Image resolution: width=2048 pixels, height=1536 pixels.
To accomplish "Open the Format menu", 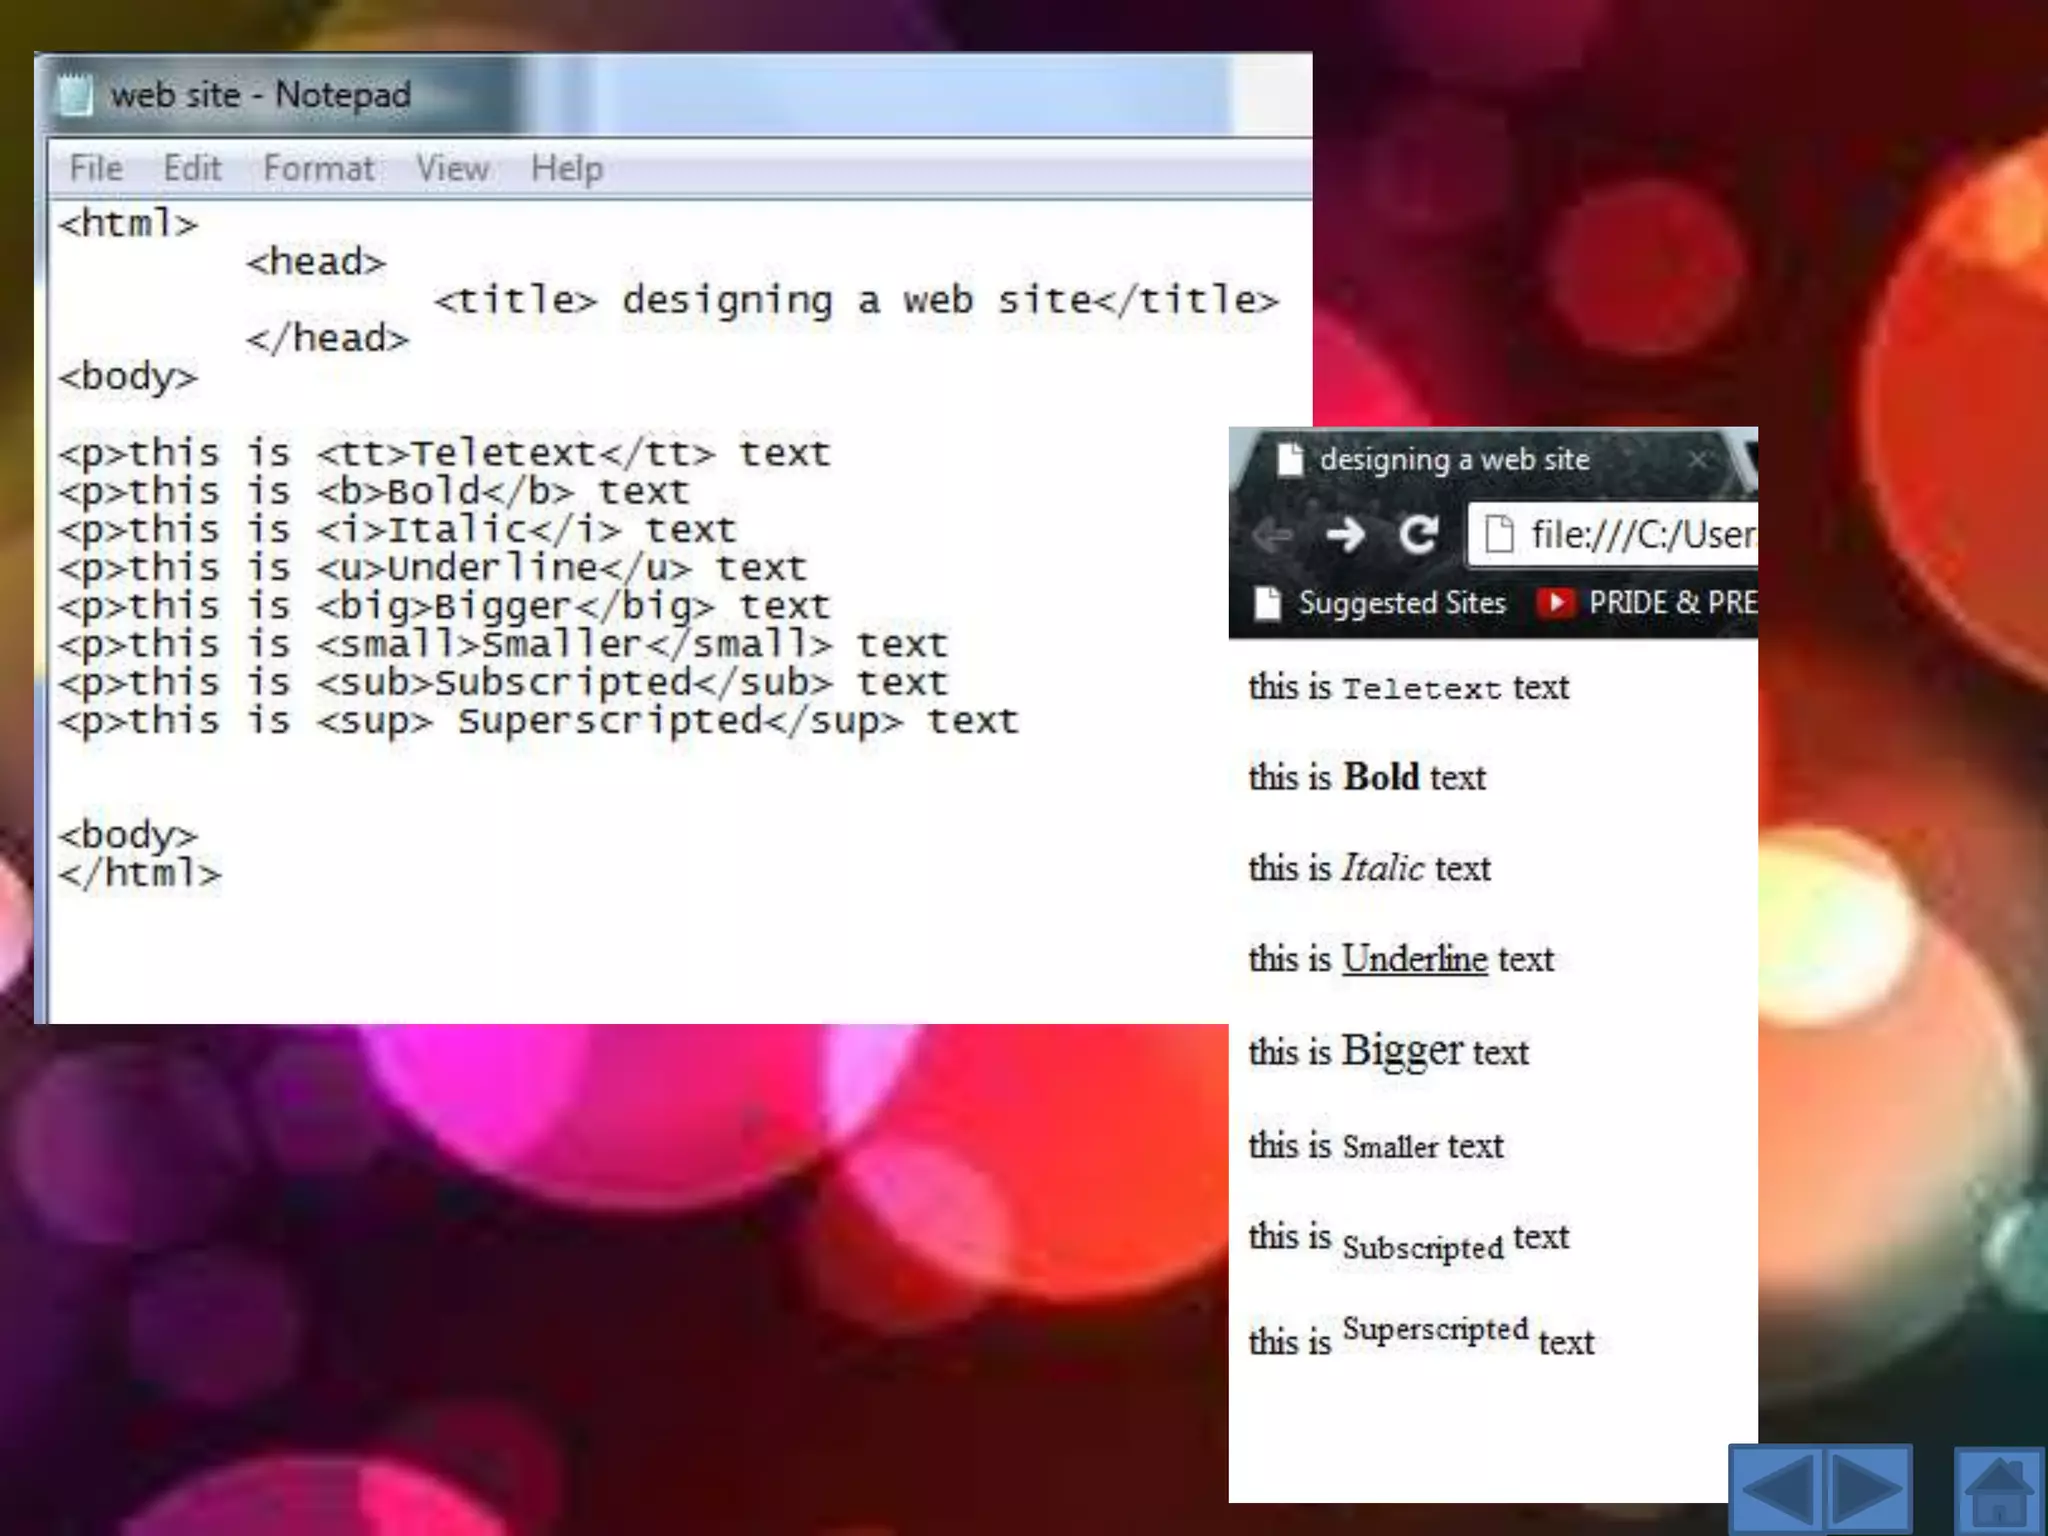I will [318, 168].
